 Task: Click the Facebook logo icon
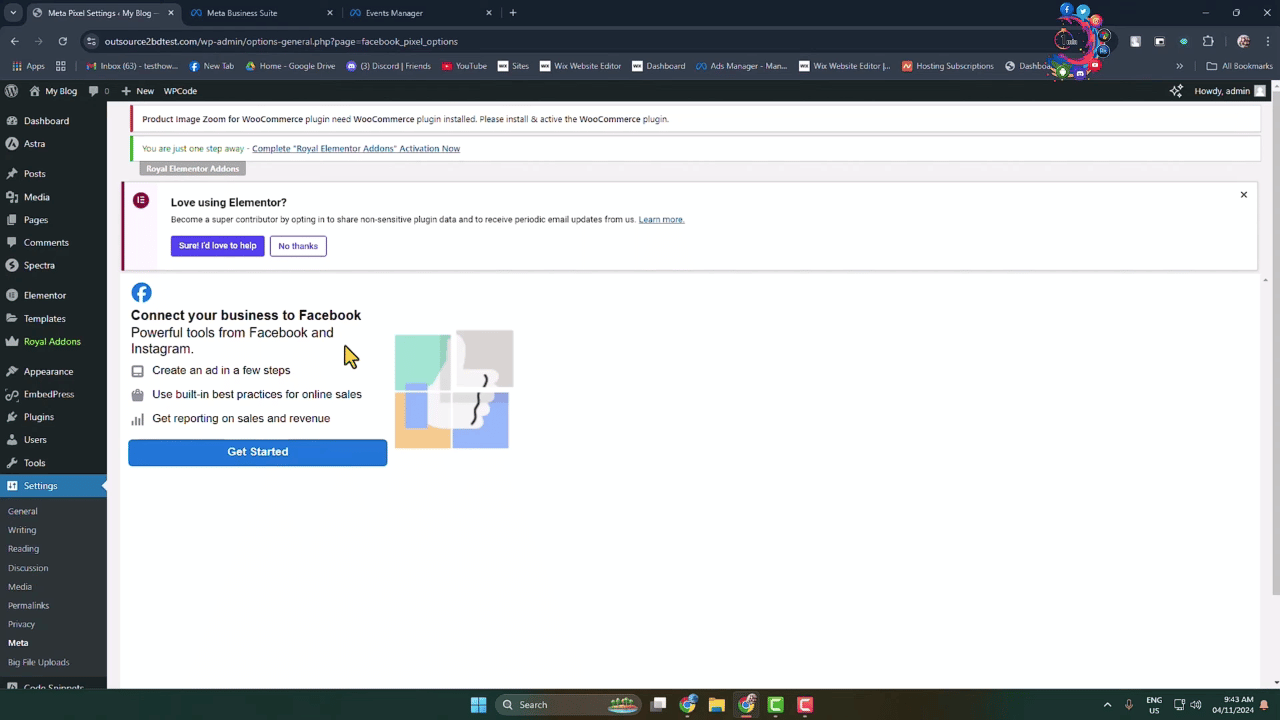click(x=142, y=292)
